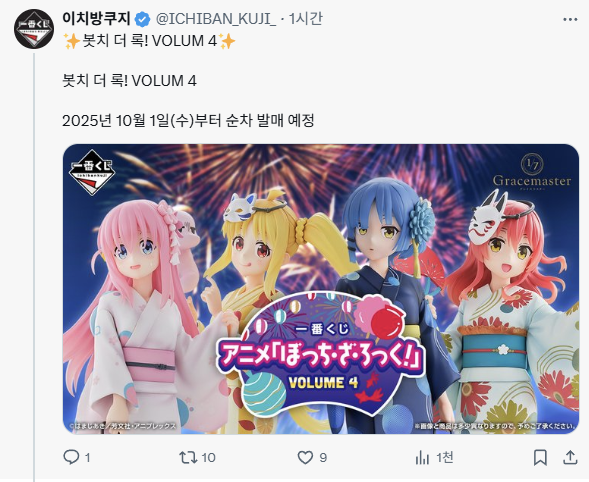This screenshot has width=589, height=482.
Task: Open the Ichiban Kuji profile avatar
Action: coord(34,29)
